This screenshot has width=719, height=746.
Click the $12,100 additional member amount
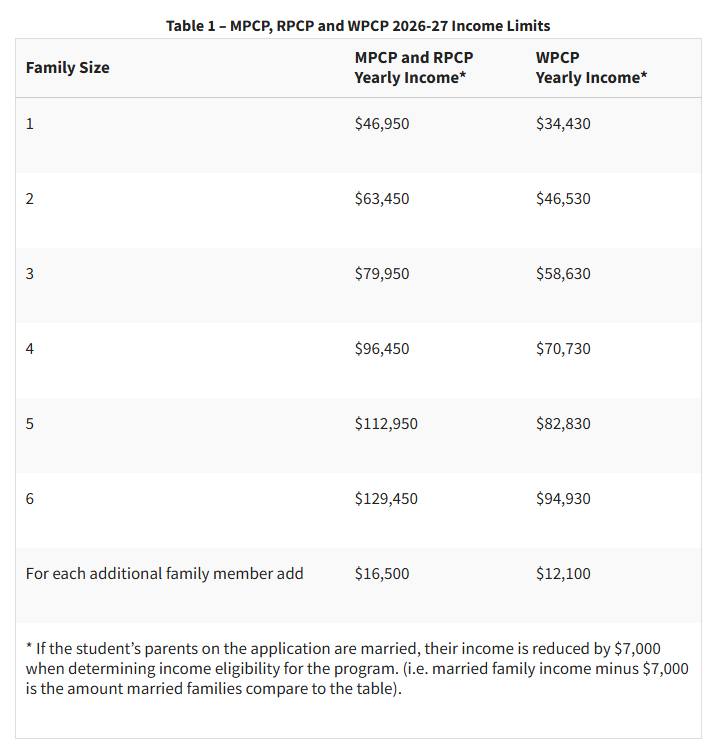563,574
